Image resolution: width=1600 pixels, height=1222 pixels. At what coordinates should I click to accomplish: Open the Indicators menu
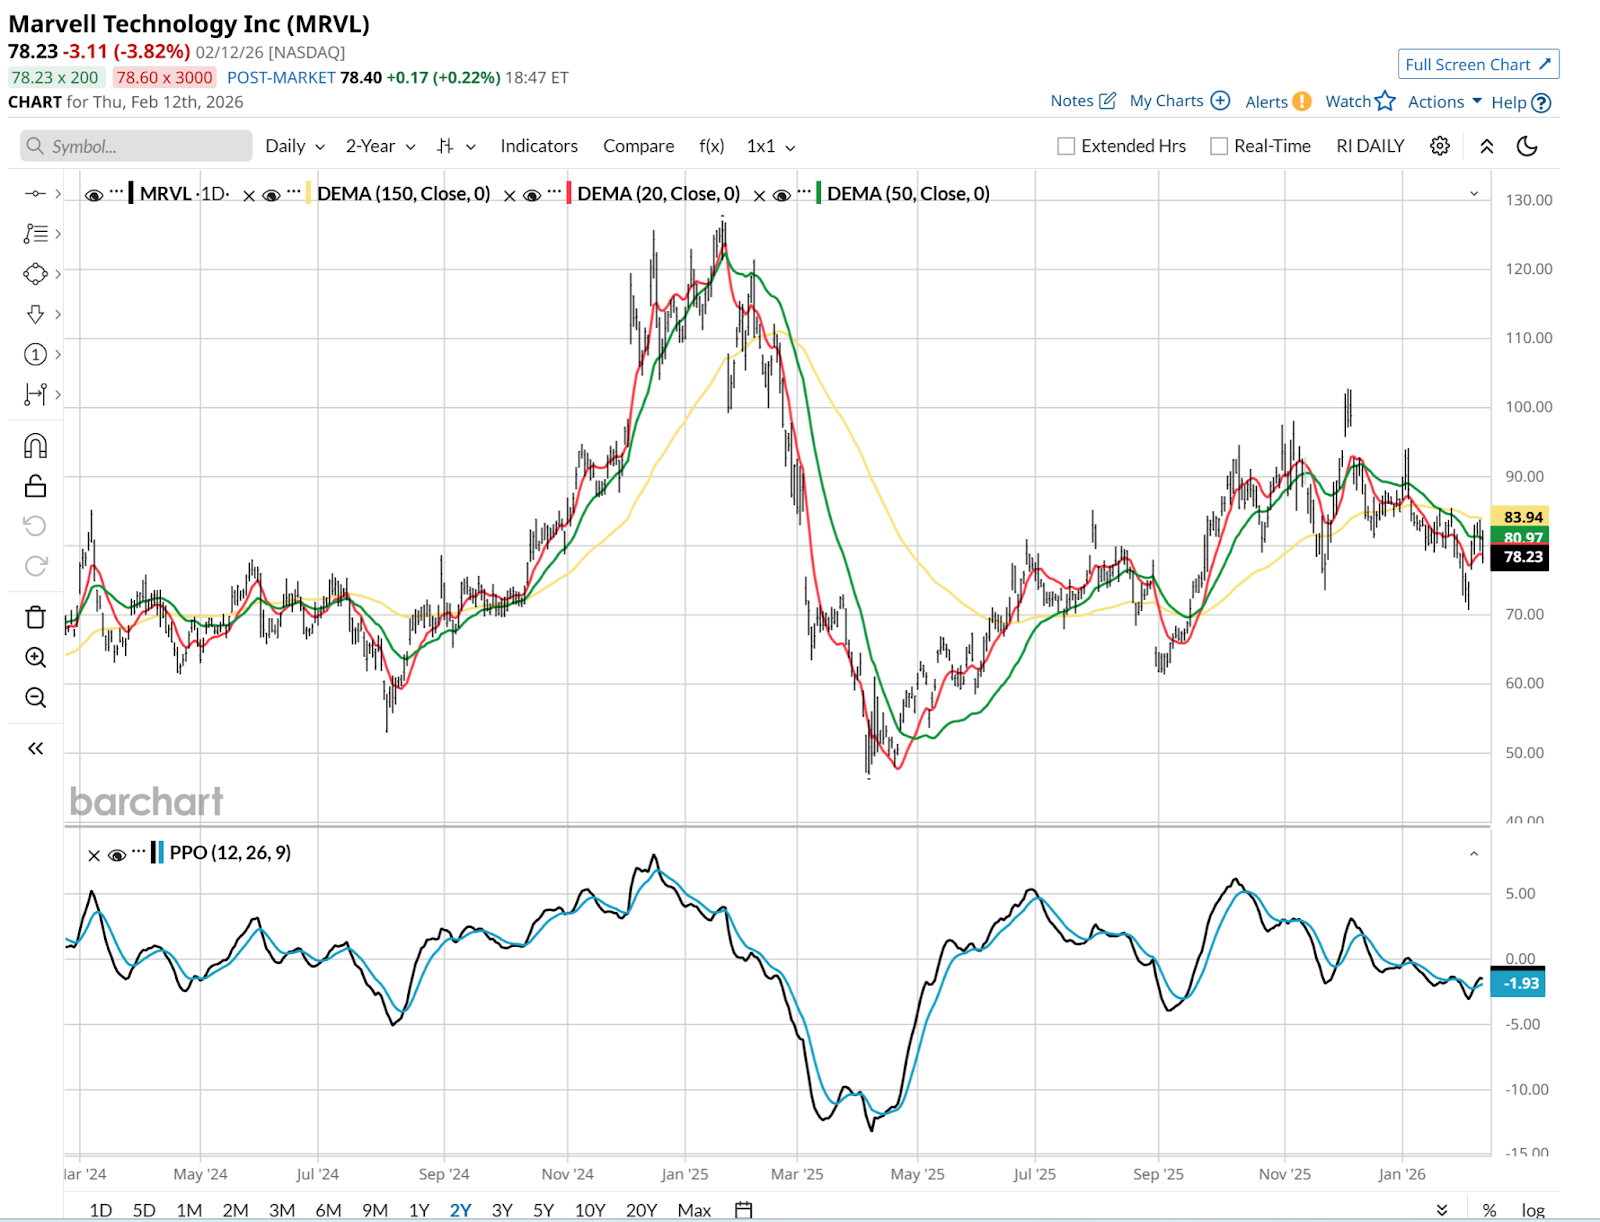pyautogui.click(x=539, y=146)
